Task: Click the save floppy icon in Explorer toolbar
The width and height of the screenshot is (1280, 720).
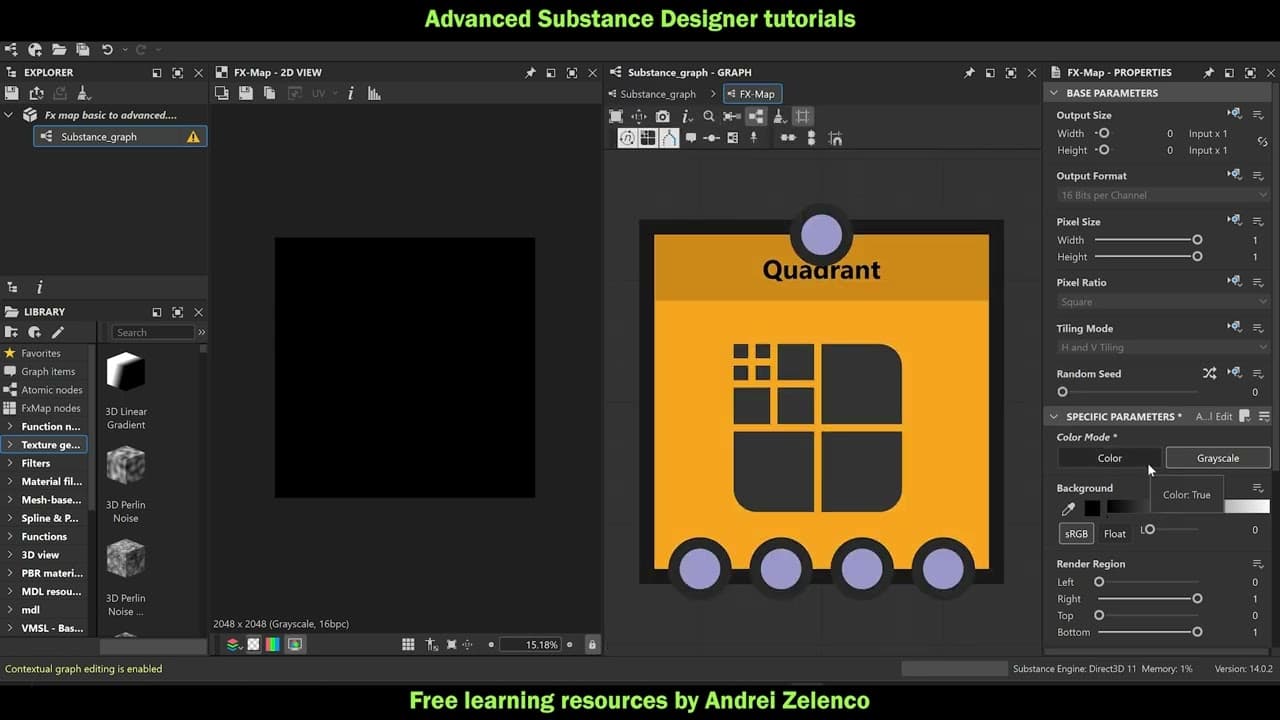Action: (x=12, y=93)
